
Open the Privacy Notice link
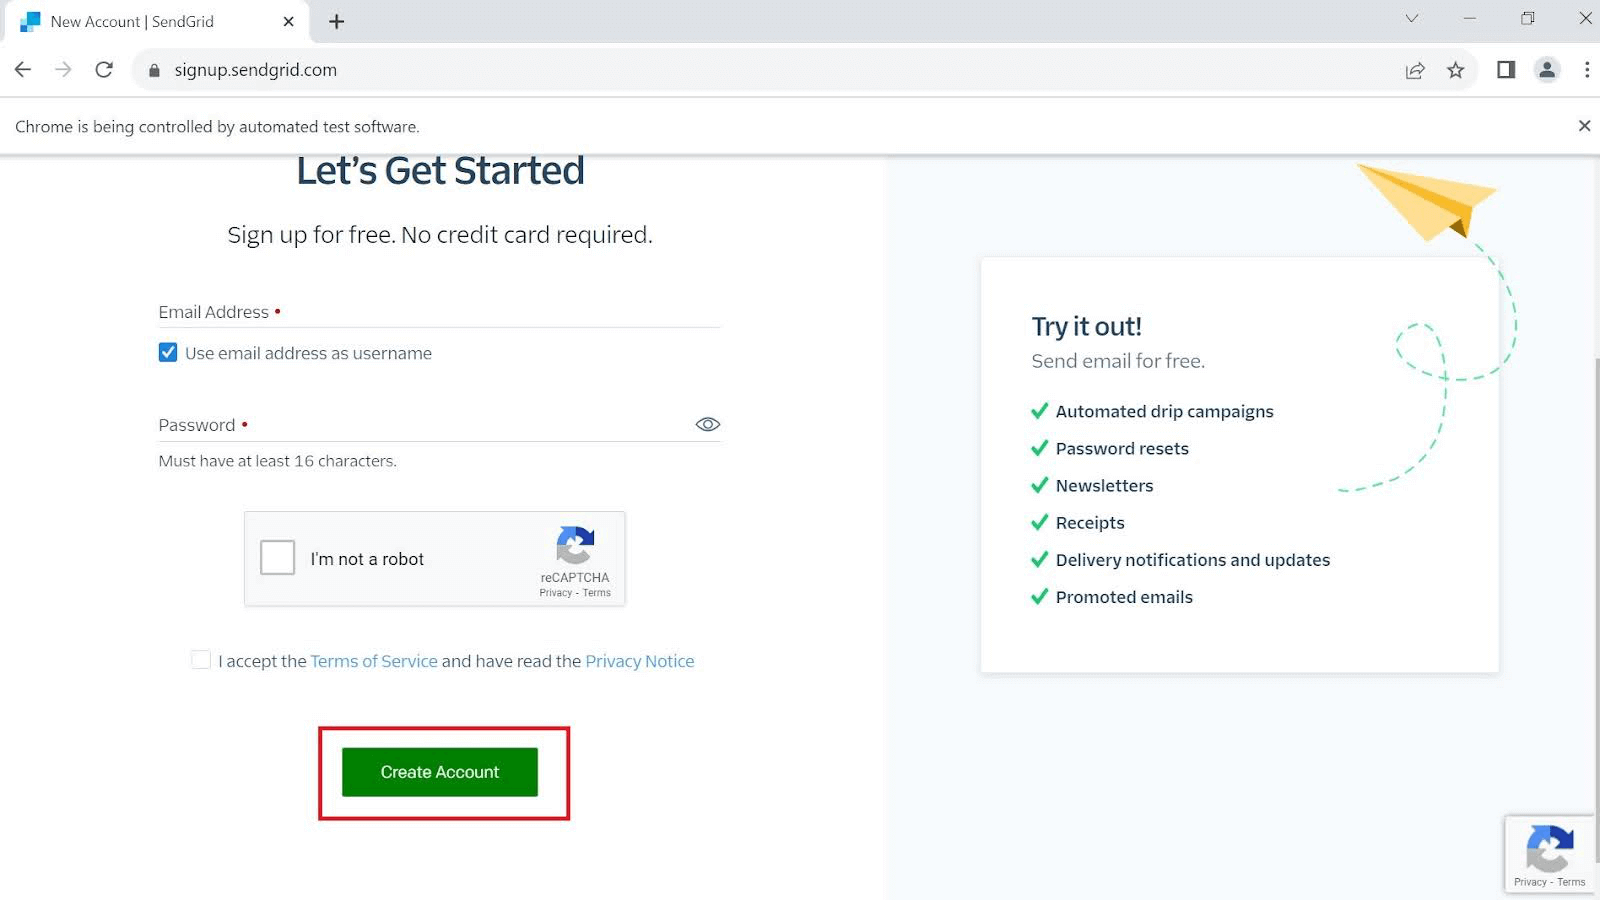point(639,660)
